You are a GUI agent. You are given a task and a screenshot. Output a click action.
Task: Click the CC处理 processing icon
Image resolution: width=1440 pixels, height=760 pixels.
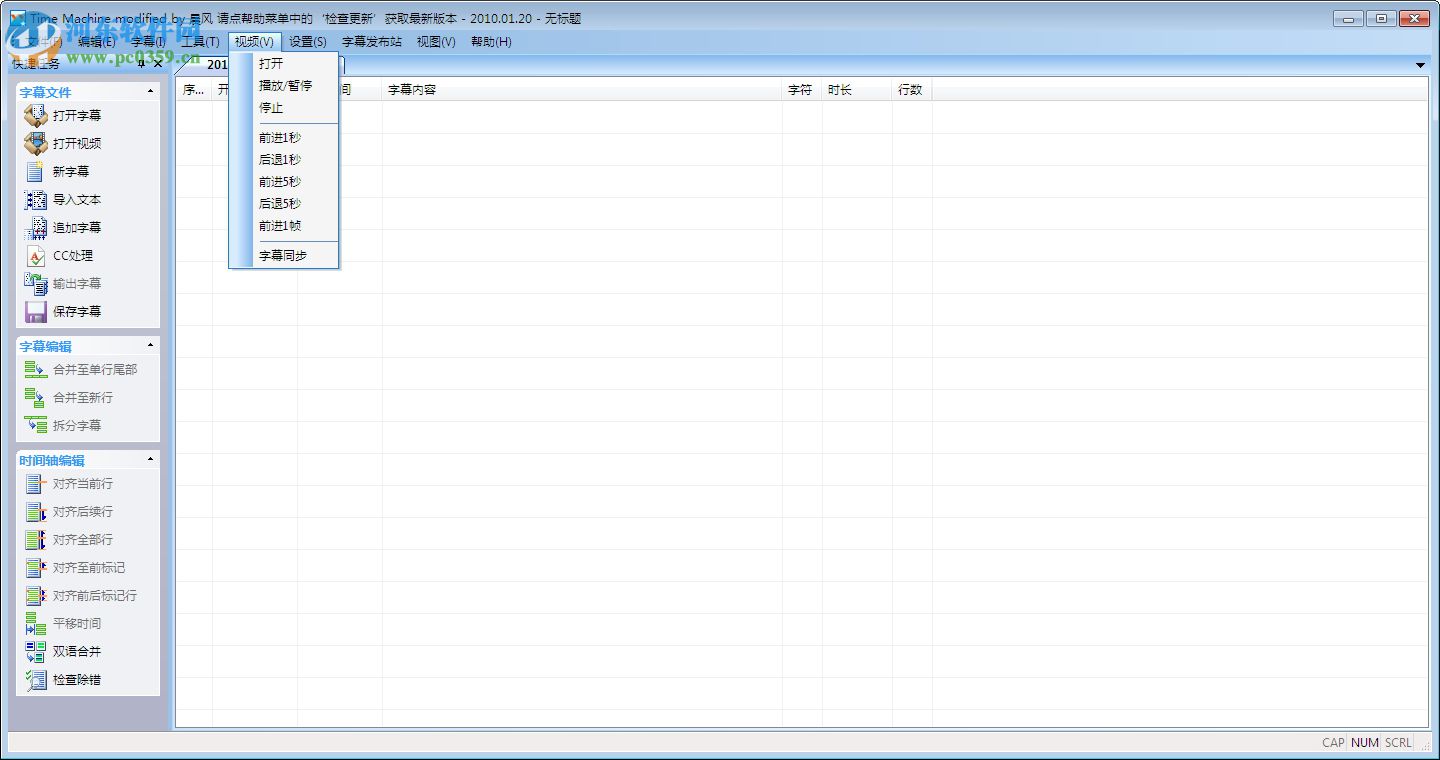point(37,255)
